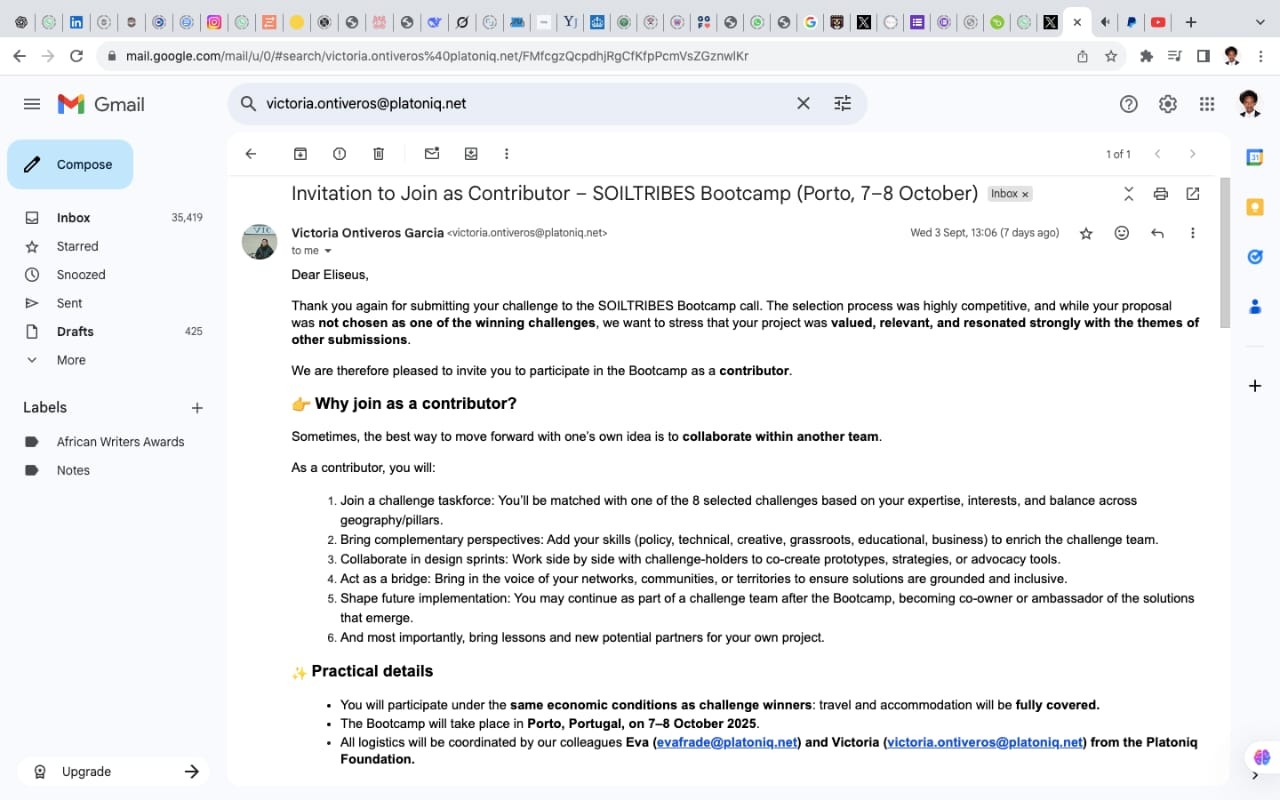Click the evafrade@platoniq.net email link

coord(727,742)
